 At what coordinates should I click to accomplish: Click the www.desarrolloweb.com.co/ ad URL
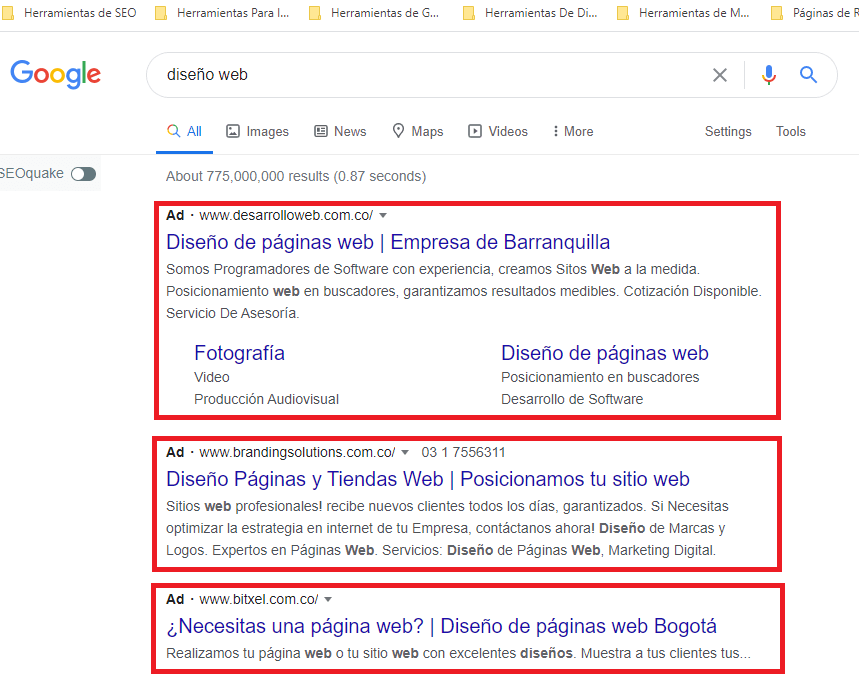(x=286, y=215)
